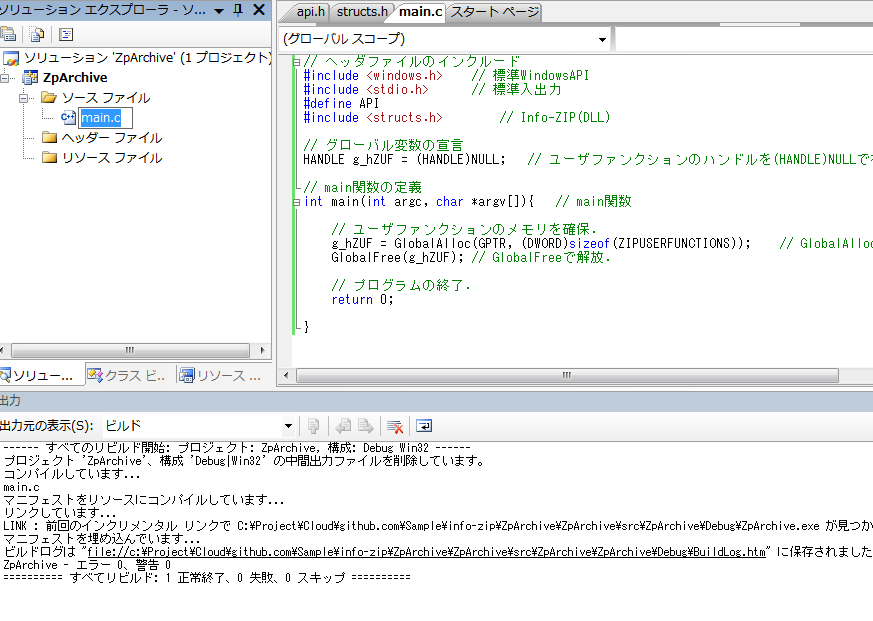Click editor scroll left arrow
The height and width of the screenshot is (621, 873).
click(x=286, y=375)
